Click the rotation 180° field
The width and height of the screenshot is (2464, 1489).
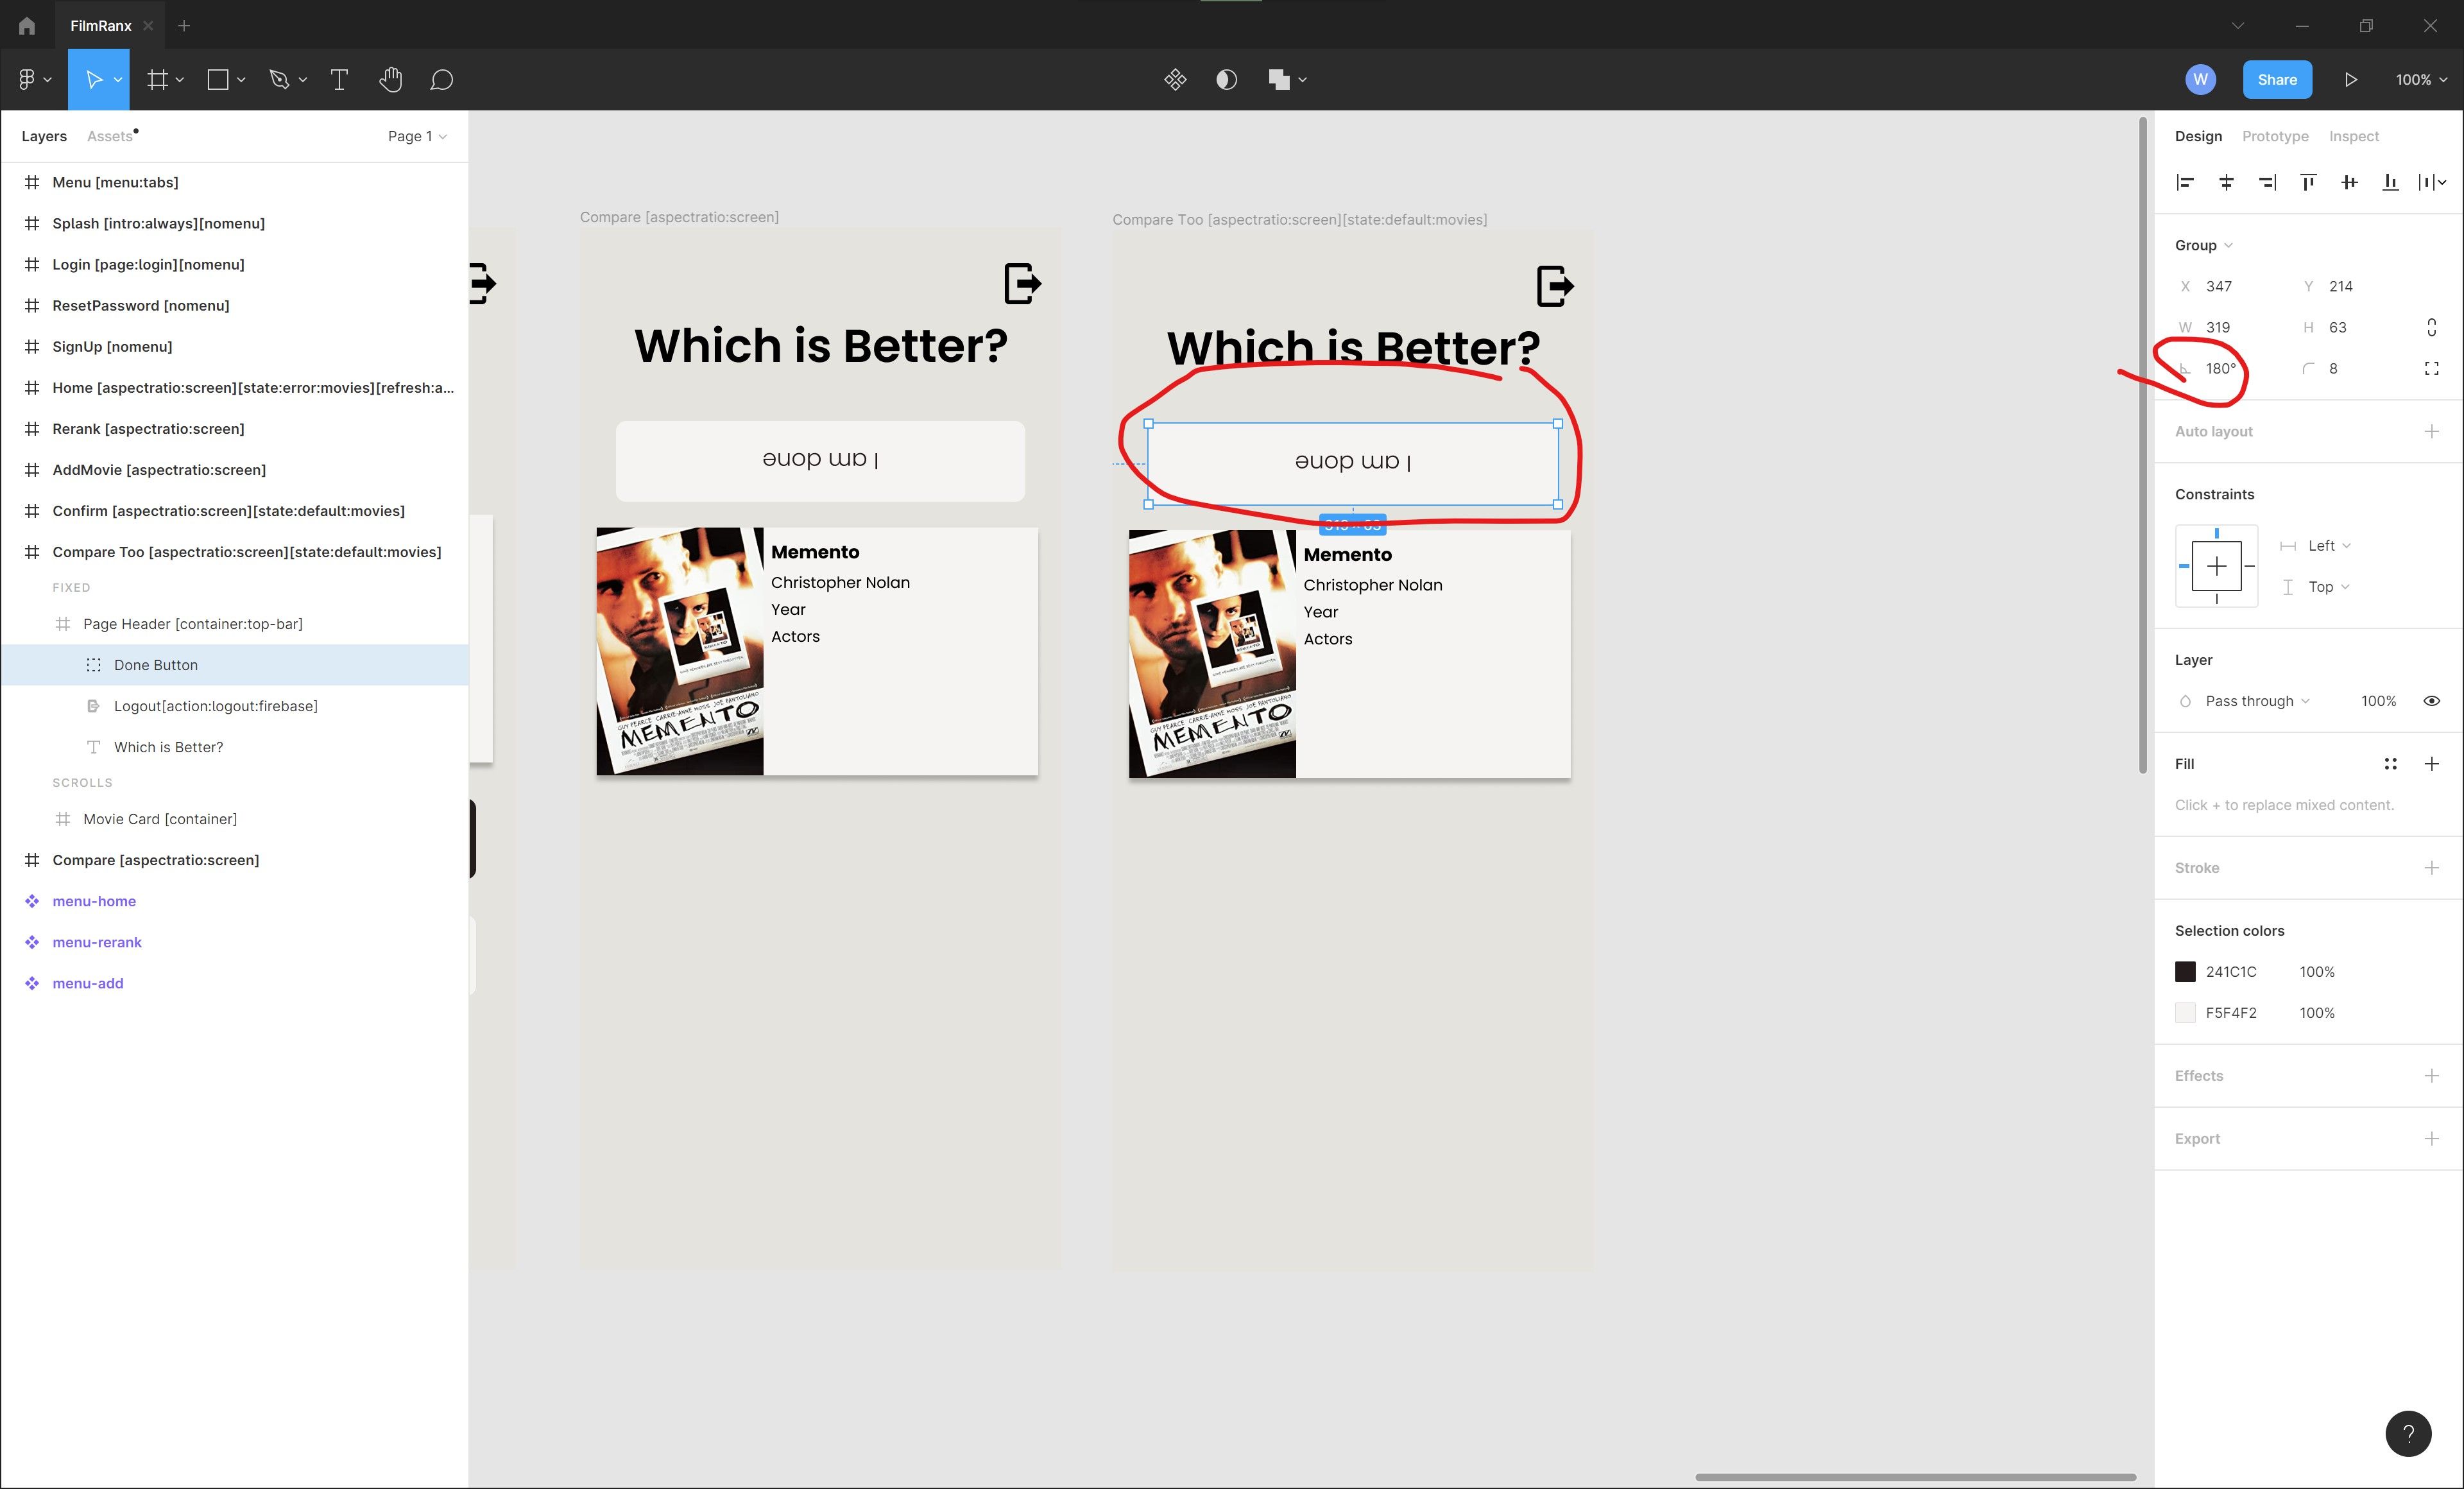click(x=2221, y=368)
